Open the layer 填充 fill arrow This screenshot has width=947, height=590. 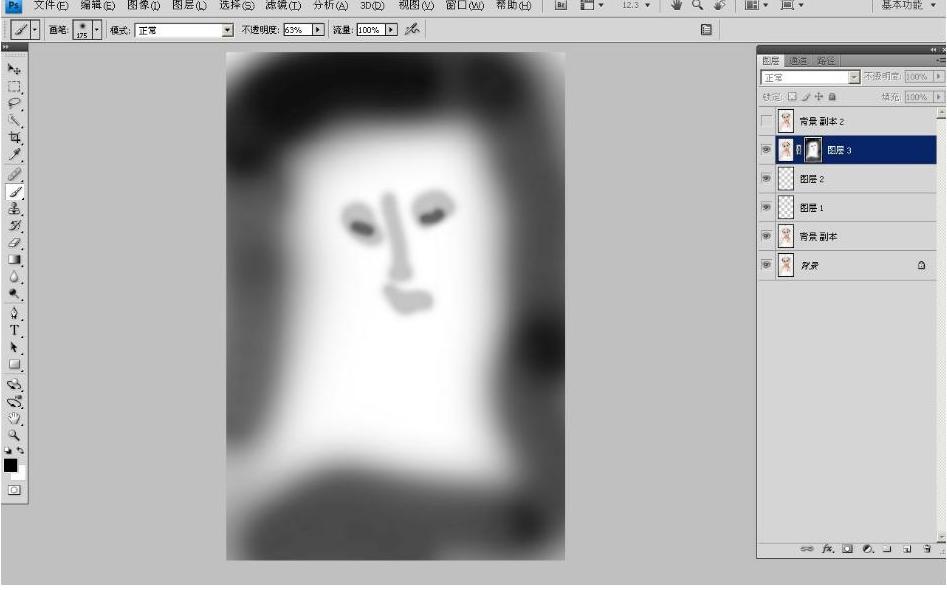pos(938,97)
